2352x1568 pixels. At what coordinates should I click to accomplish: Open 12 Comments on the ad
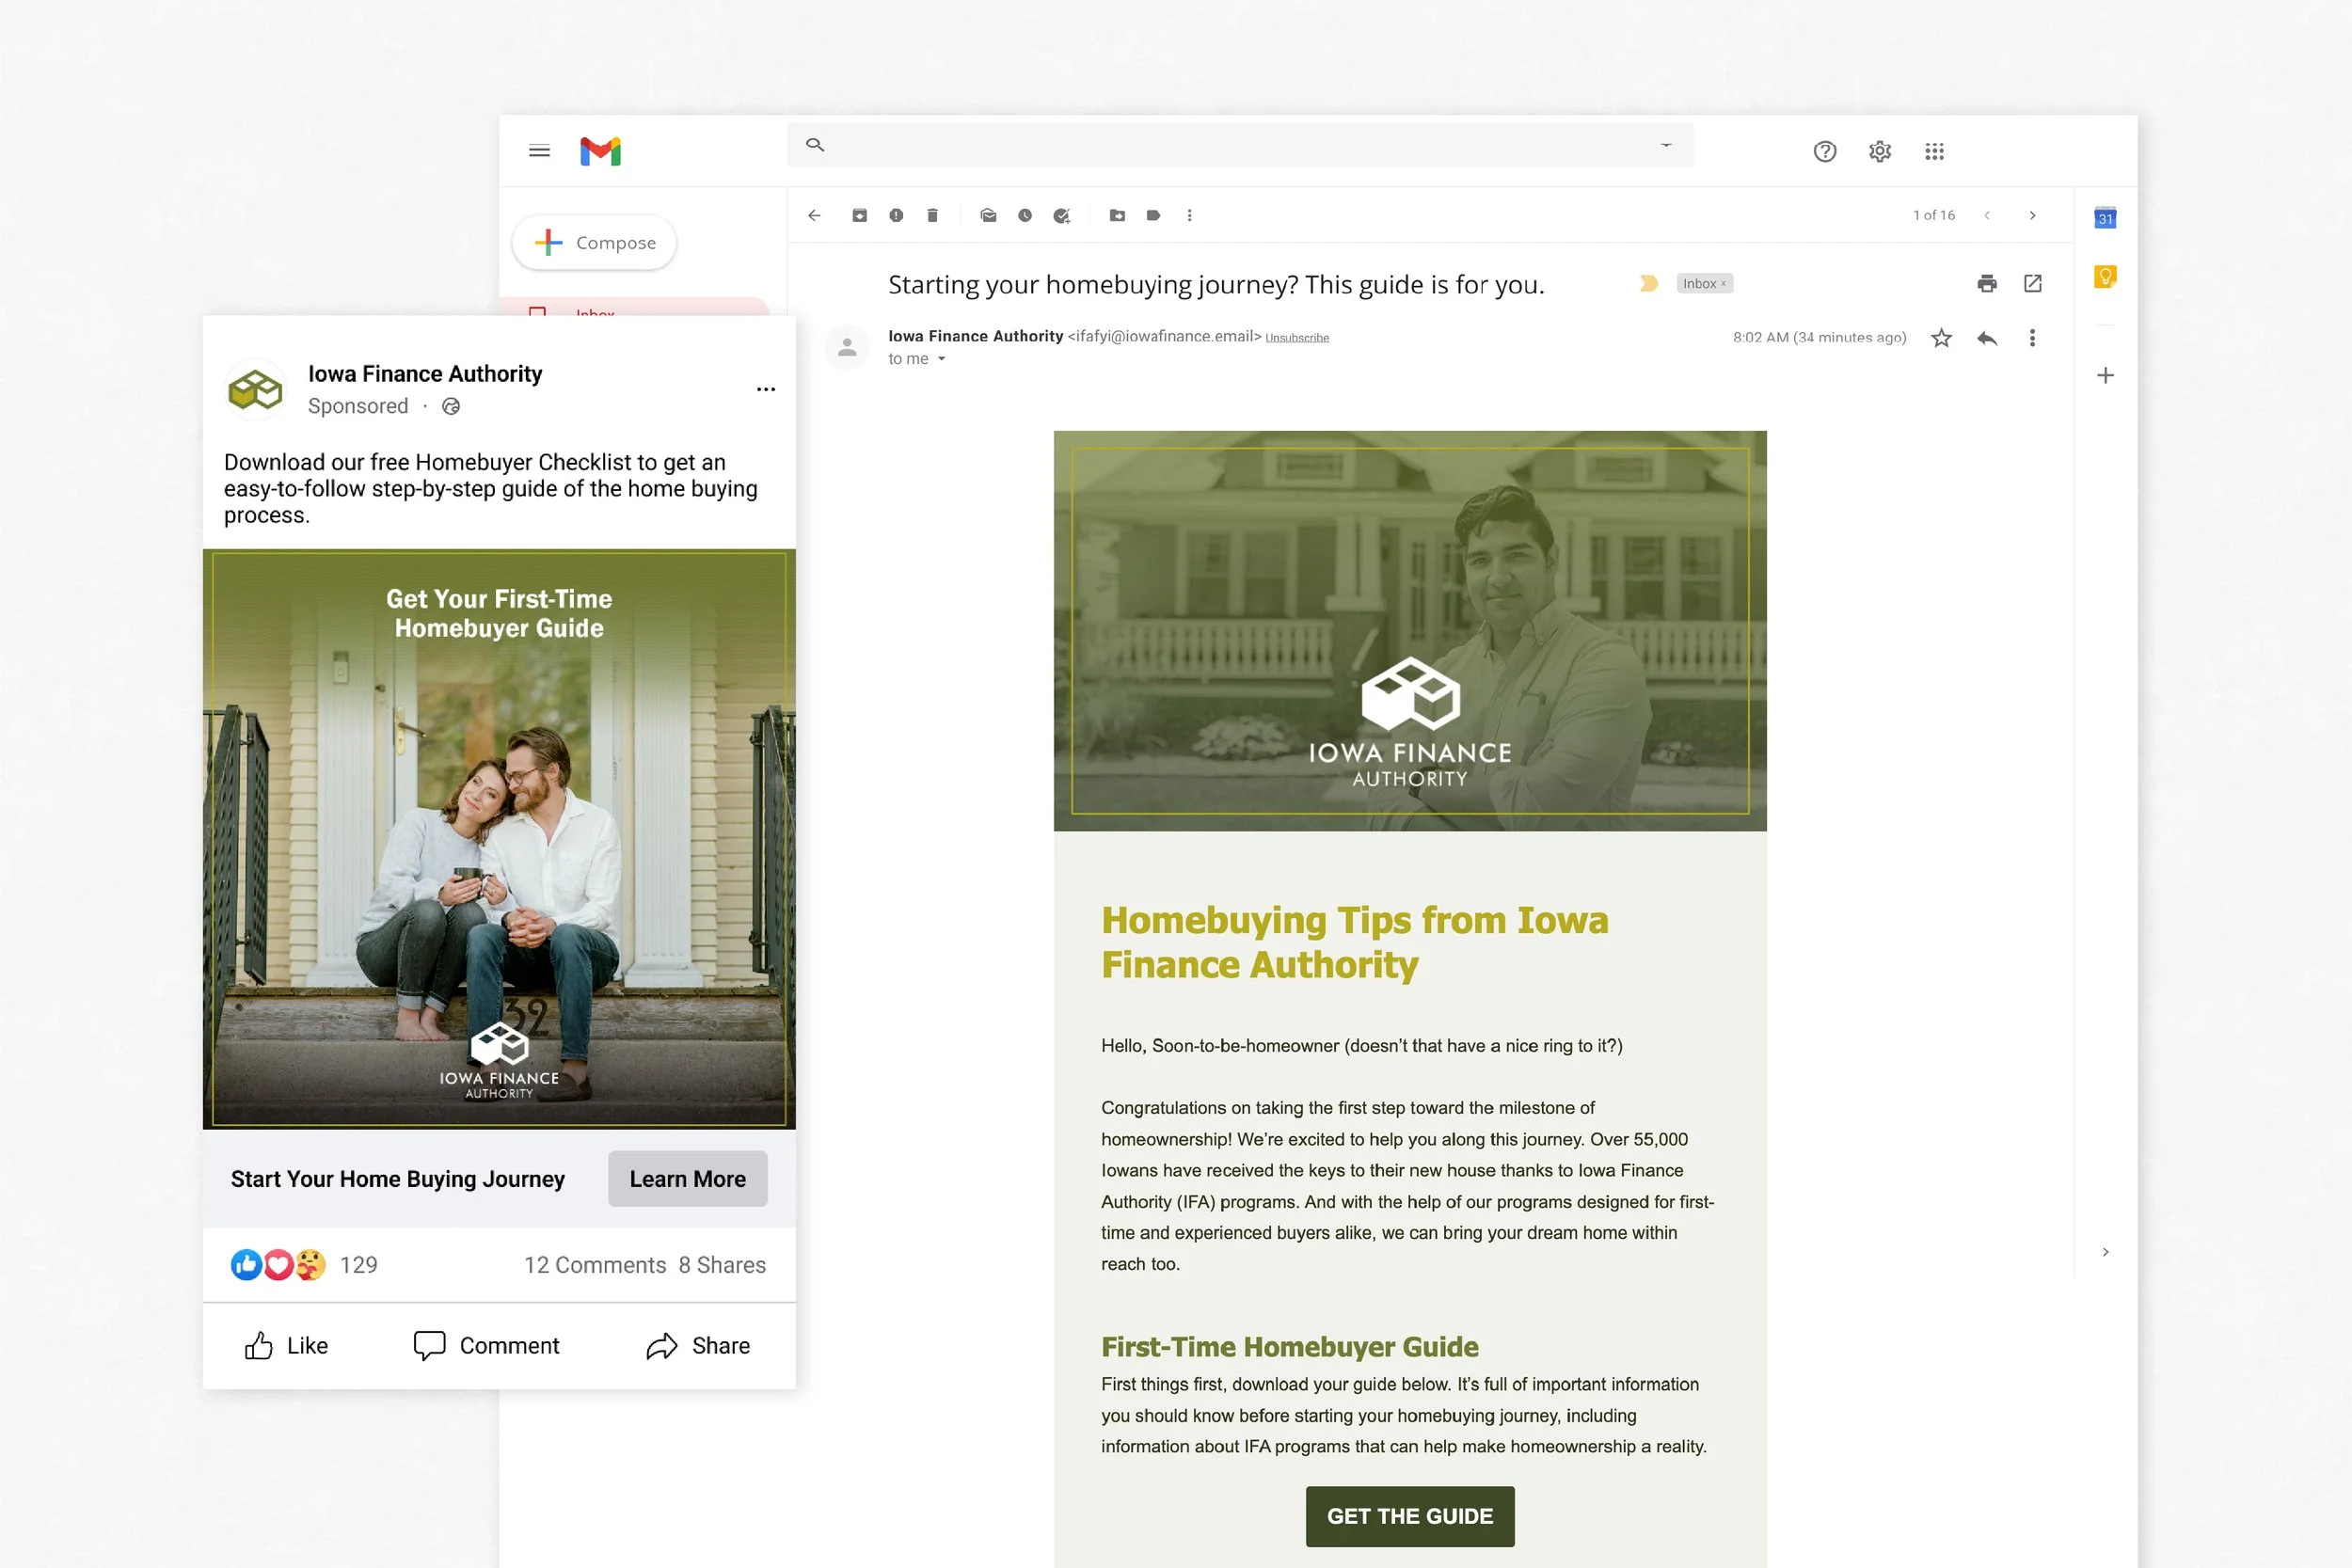pos(595,1265)
